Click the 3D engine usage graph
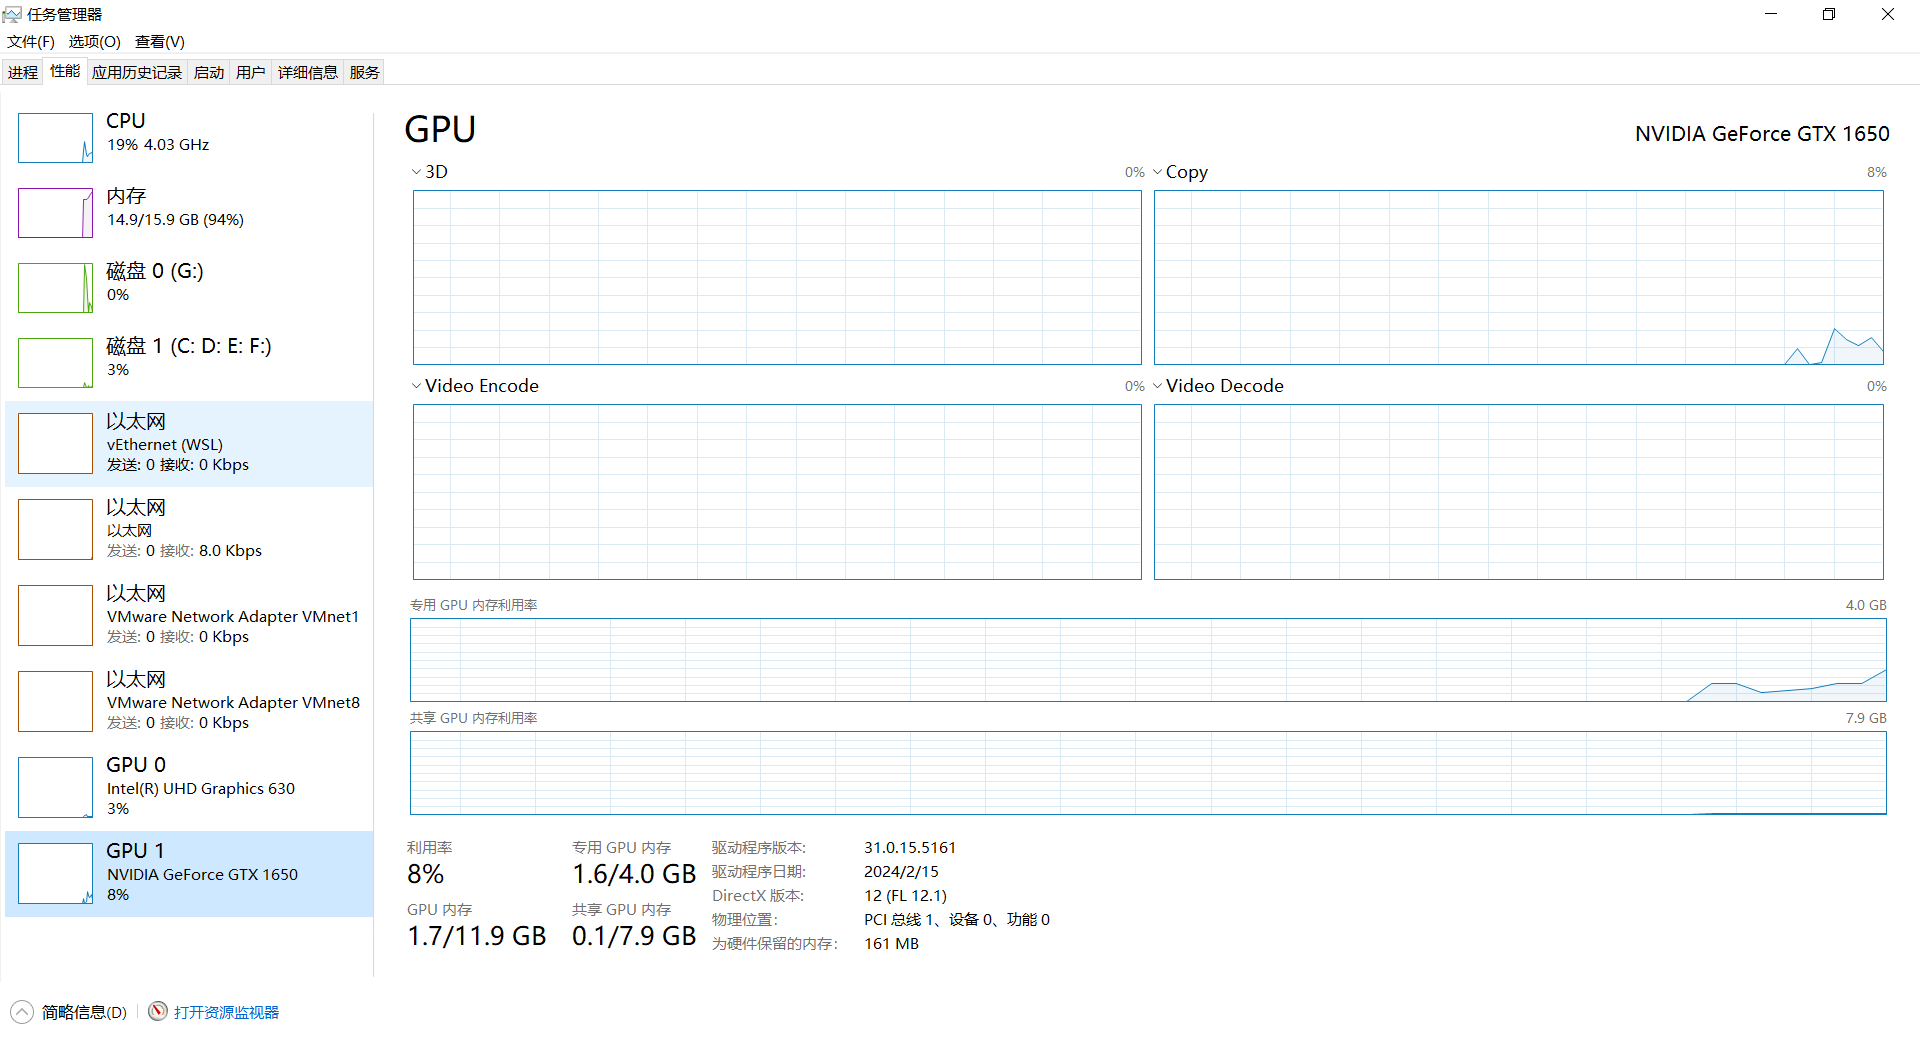Image resolution: width=1920 pixels, height=1042 pixels. (x=777, y=277)
